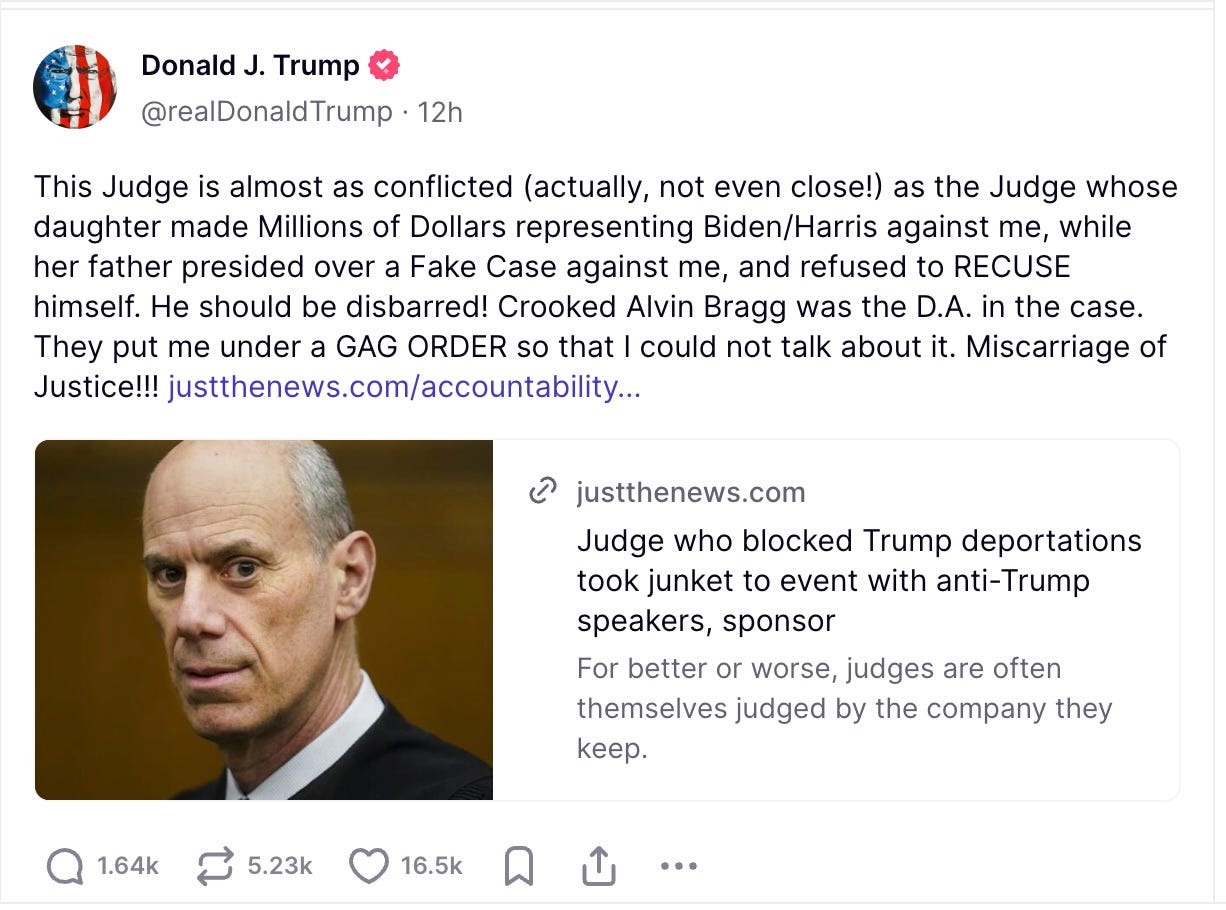Open the justthenews.com/accountability link
This screenshot has width=1226, height=910.
(405, 387)
